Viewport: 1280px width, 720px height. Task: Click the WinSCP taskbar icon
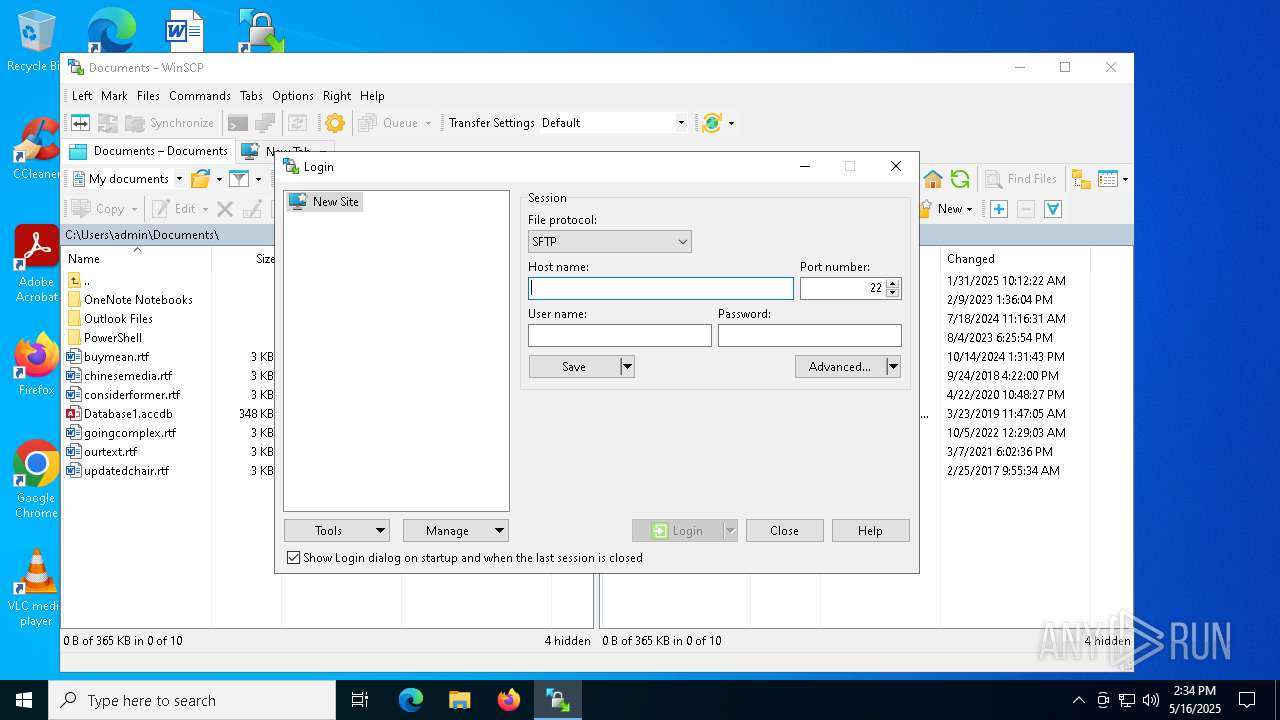pos(558,700)
